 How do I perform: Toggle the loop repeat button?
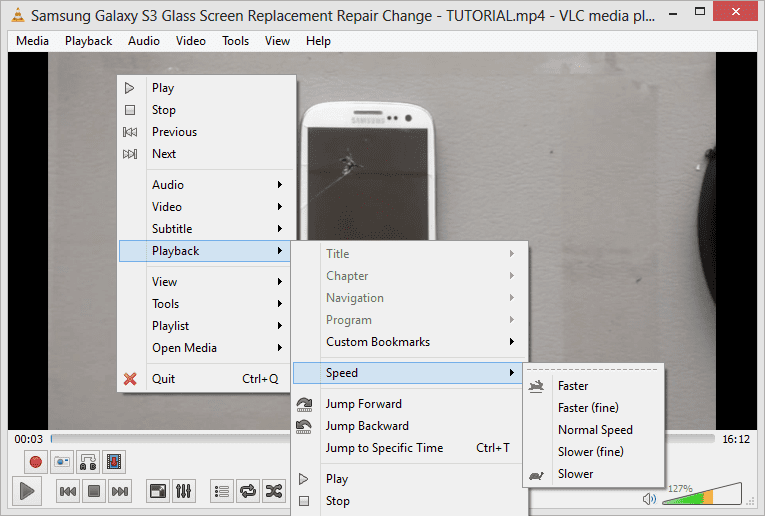[x=248, y=491]
